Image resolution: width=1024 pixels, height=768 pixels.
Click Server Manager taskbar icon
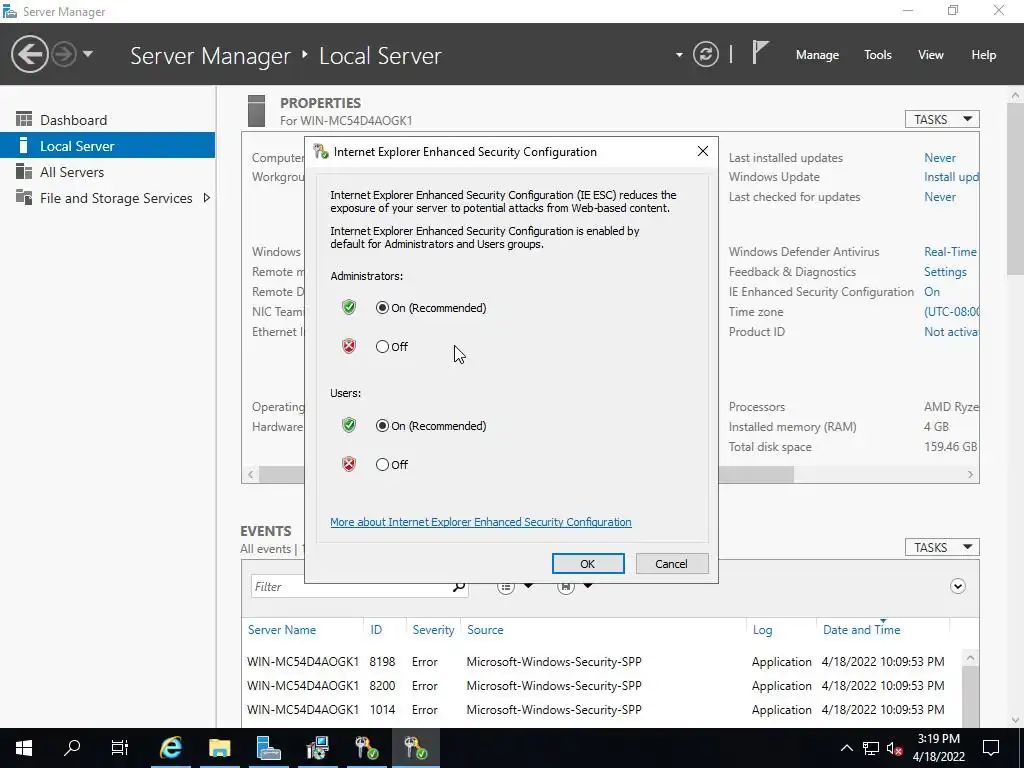pyautogui.click(x=268, y=748)
